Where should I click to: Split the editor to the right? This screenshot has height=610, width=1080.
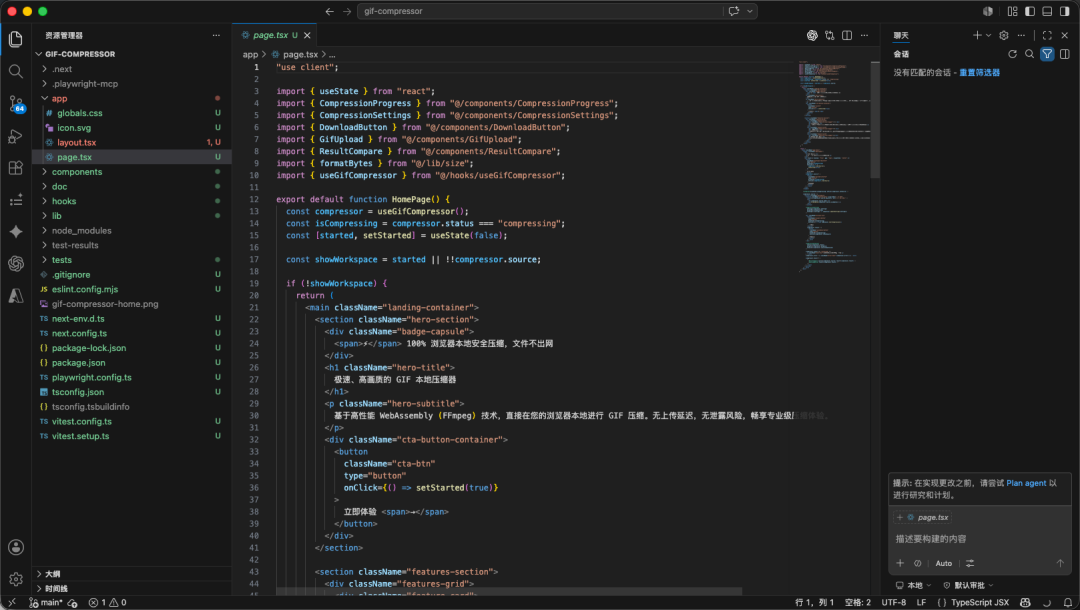pos(847,35)
